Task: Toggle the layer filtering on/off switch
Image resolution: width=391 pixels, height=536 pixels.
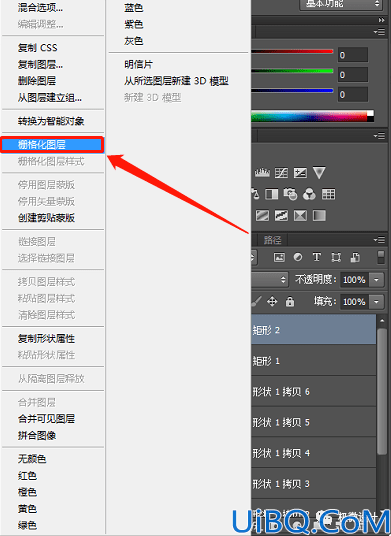Action: [x=381, y=257]
